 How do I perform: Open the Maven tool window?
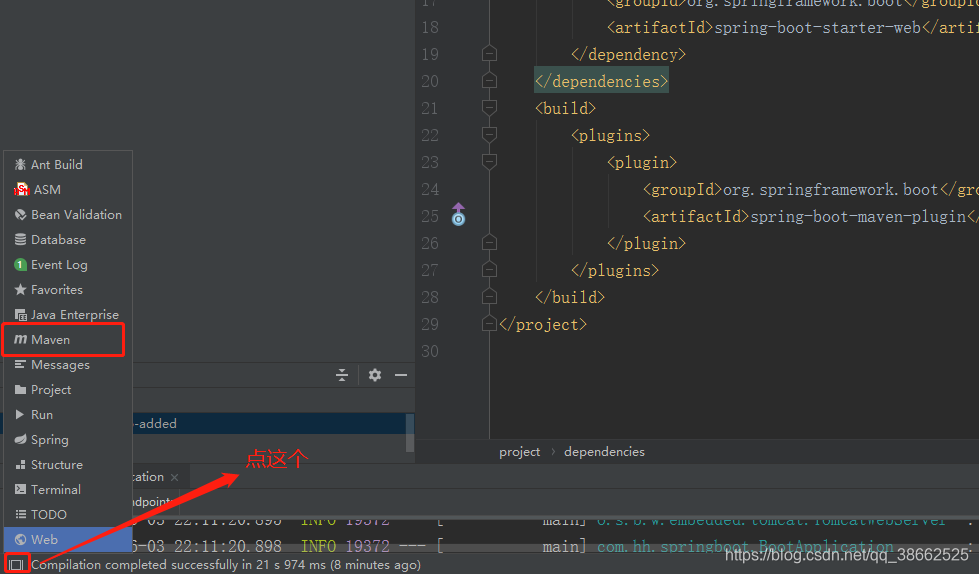[x=67, y=339]
